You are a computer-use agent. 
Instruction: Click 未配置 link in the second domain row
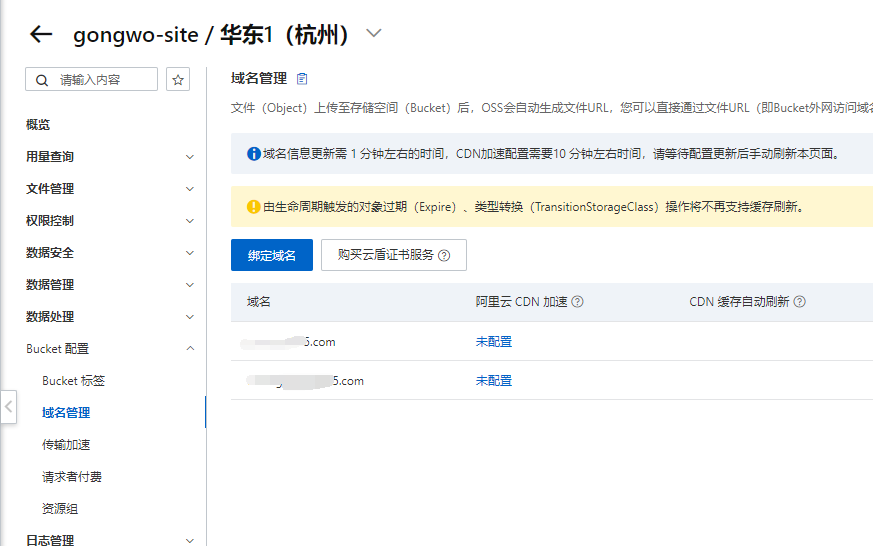(x=494, y=381)
